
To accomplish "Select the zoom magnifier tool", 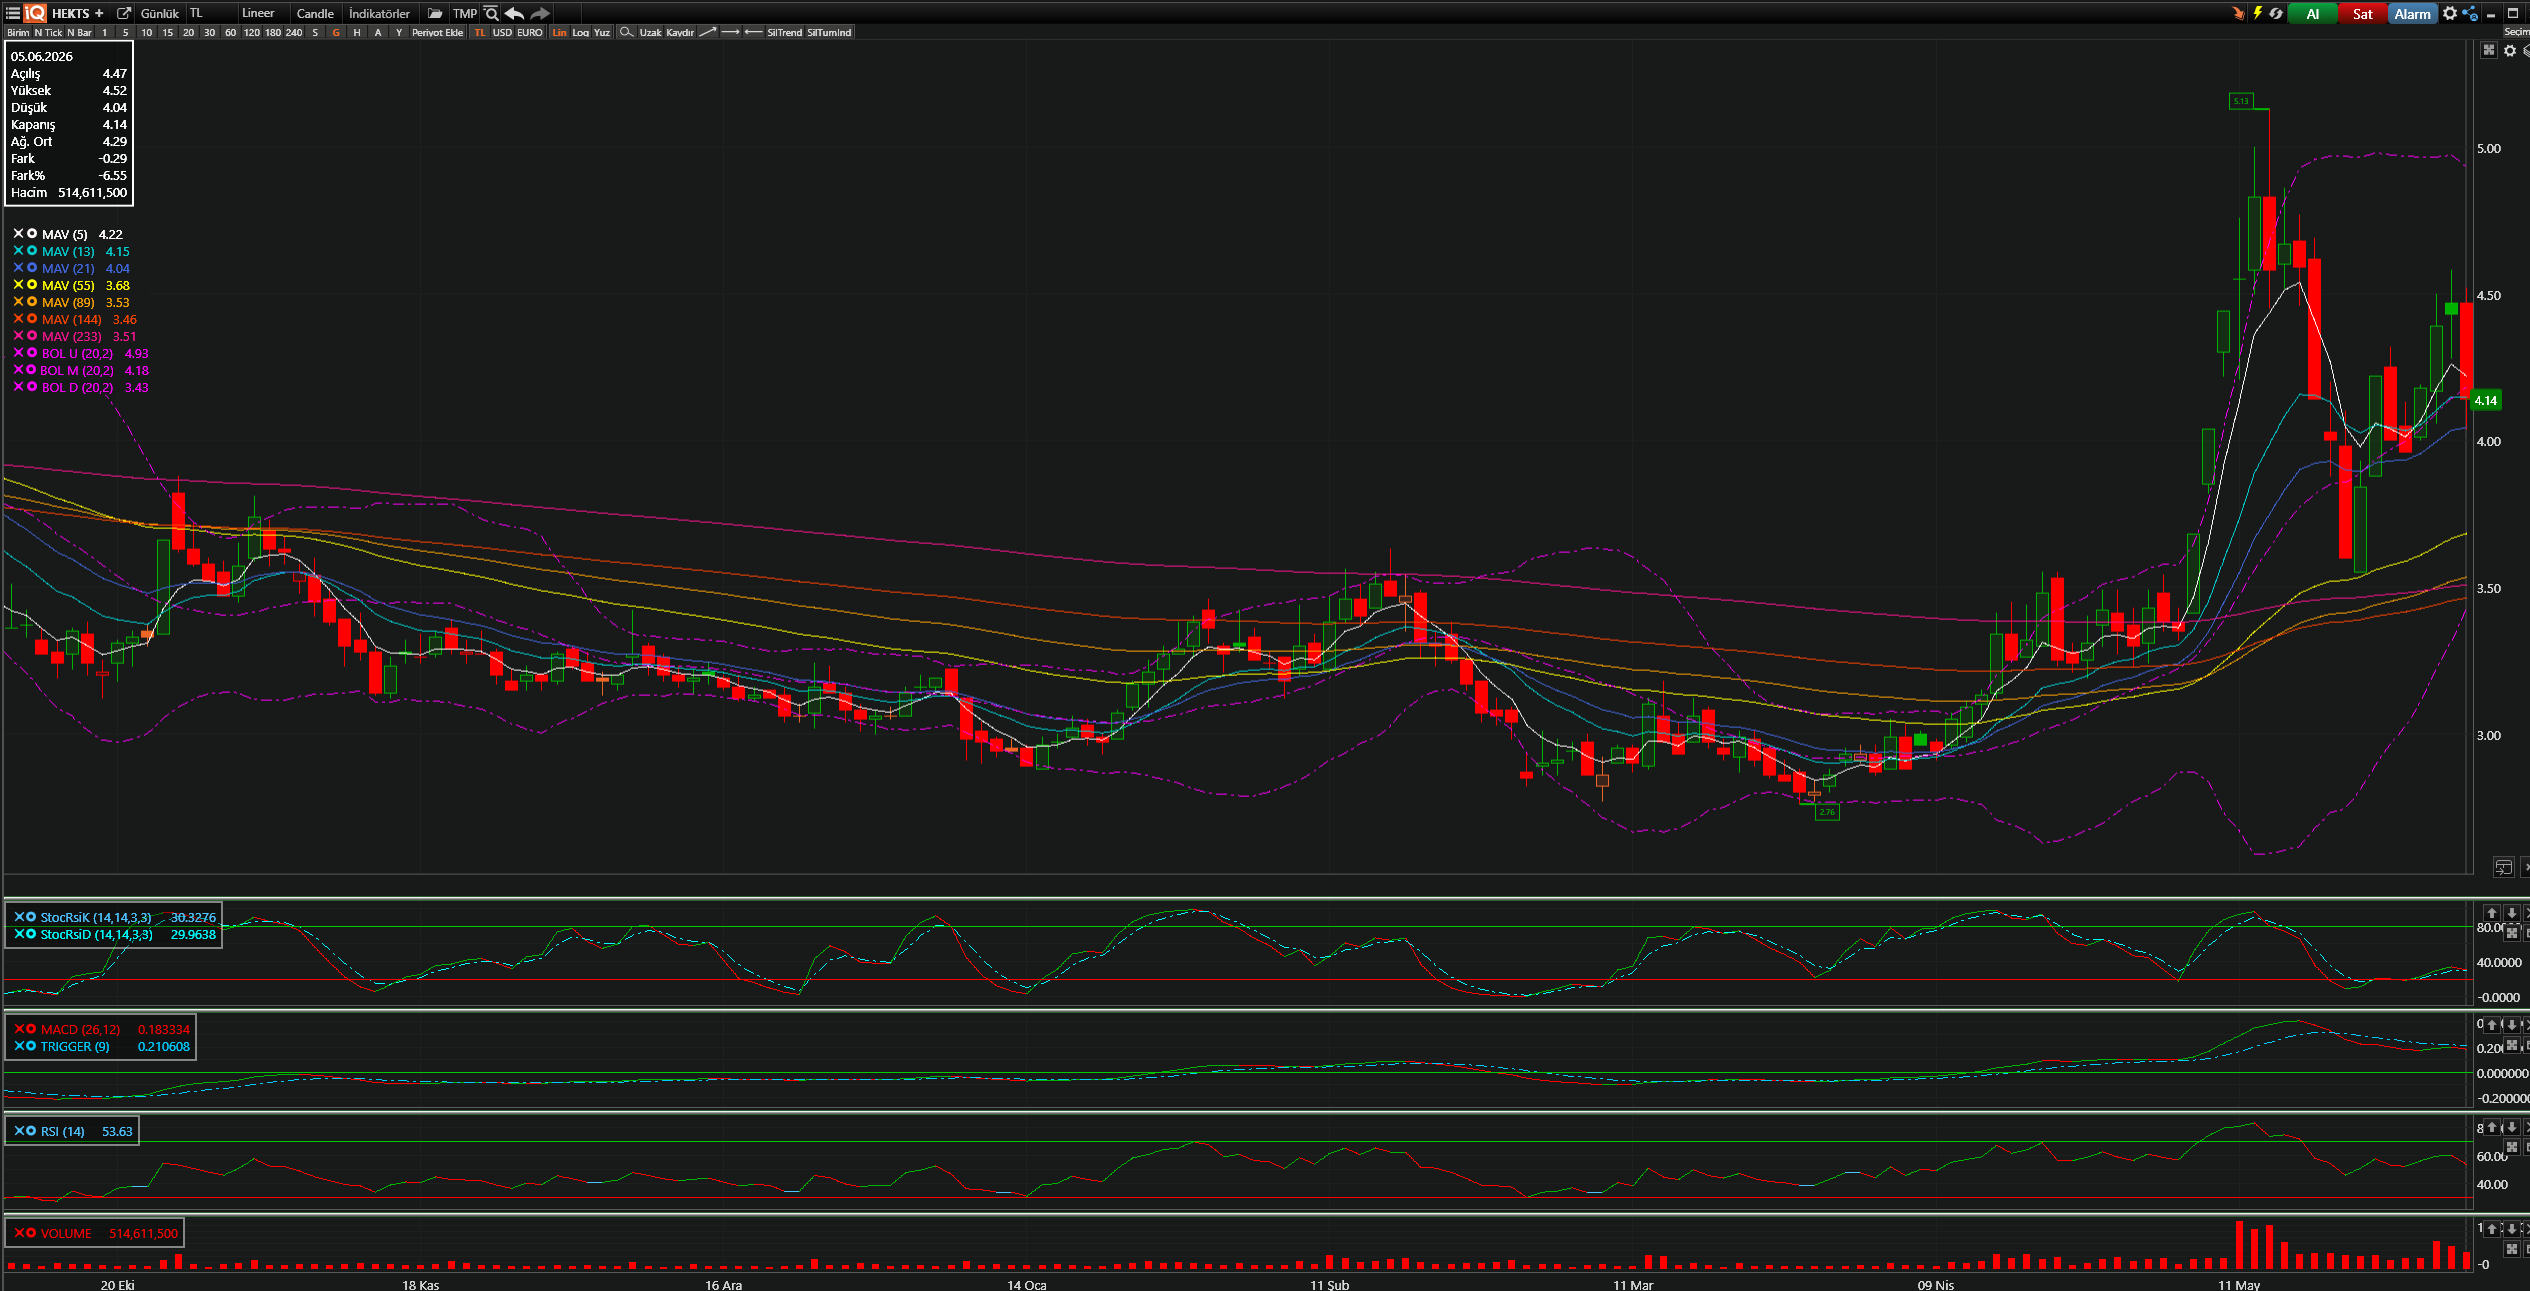I will pyautogui.click(x=626, y=32).
